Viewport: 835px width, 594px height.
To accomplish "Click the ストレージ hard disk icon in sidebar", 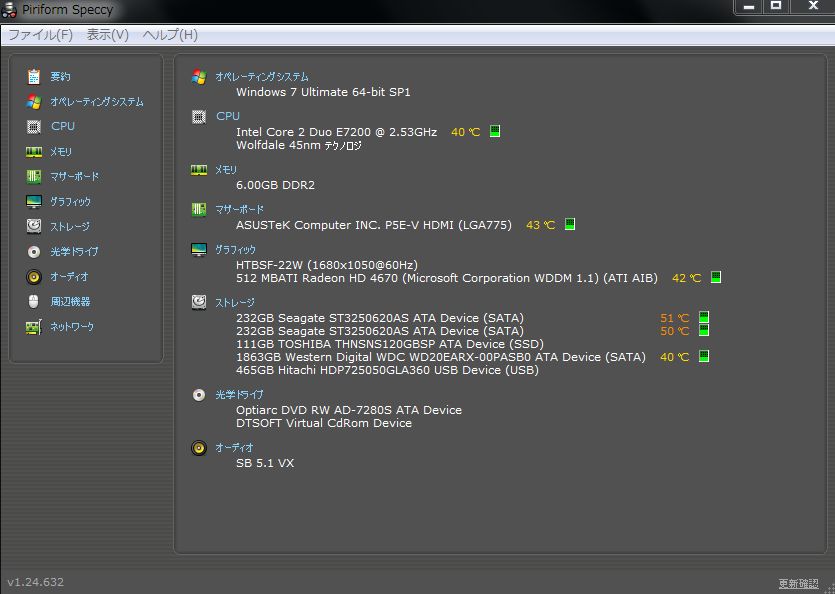I will coord(34,226).
